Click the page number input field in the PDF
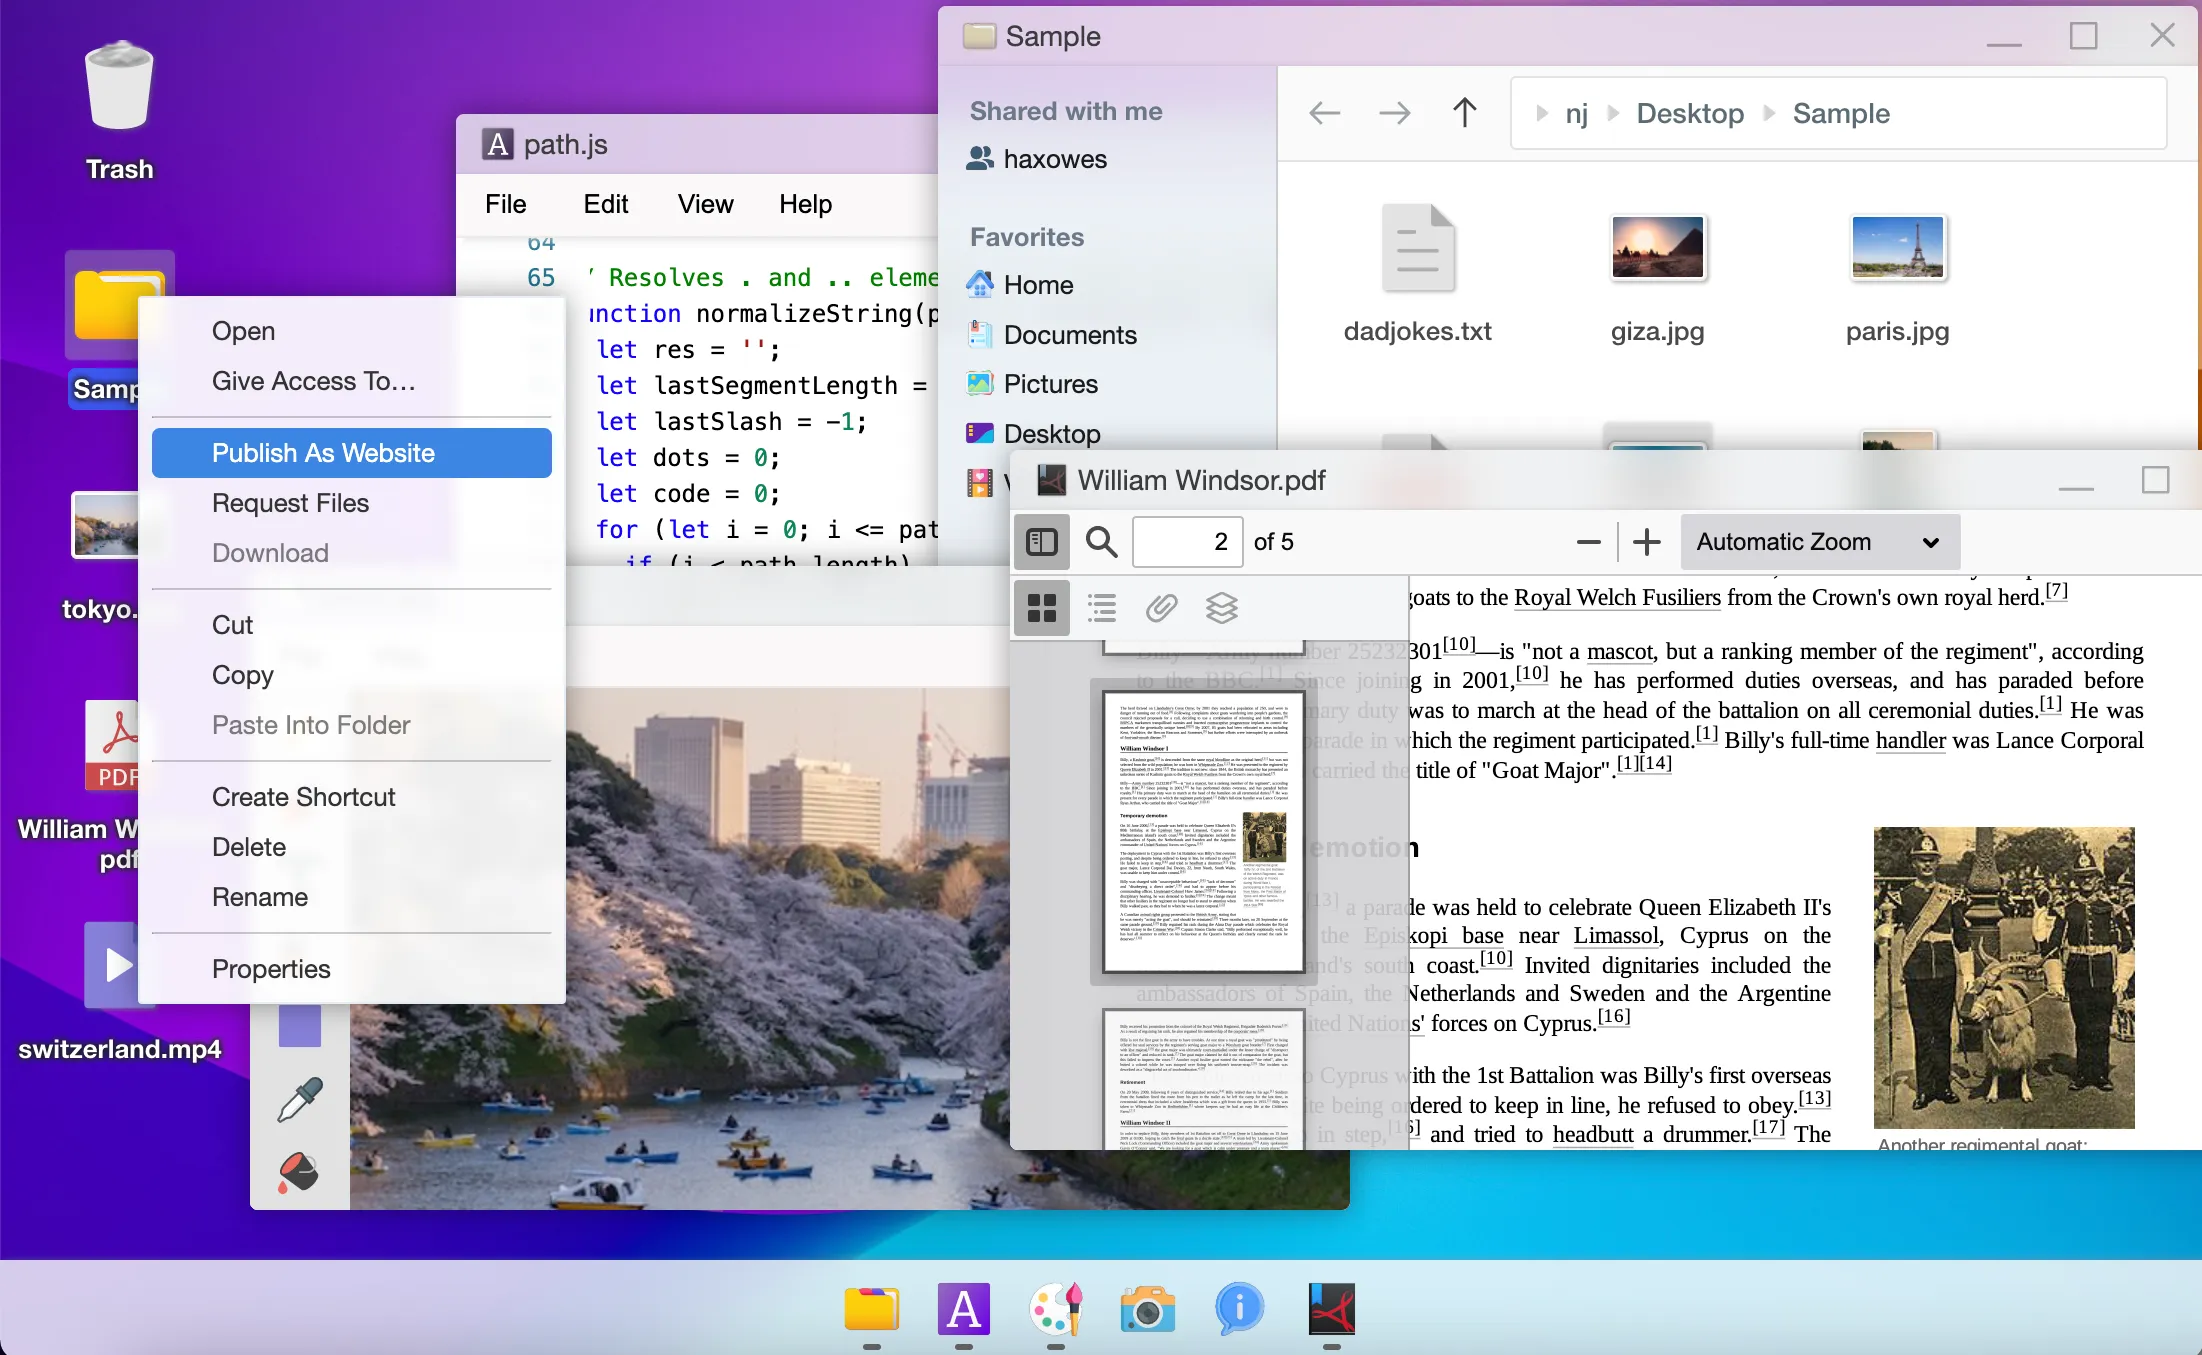 tap(1187, 541)
